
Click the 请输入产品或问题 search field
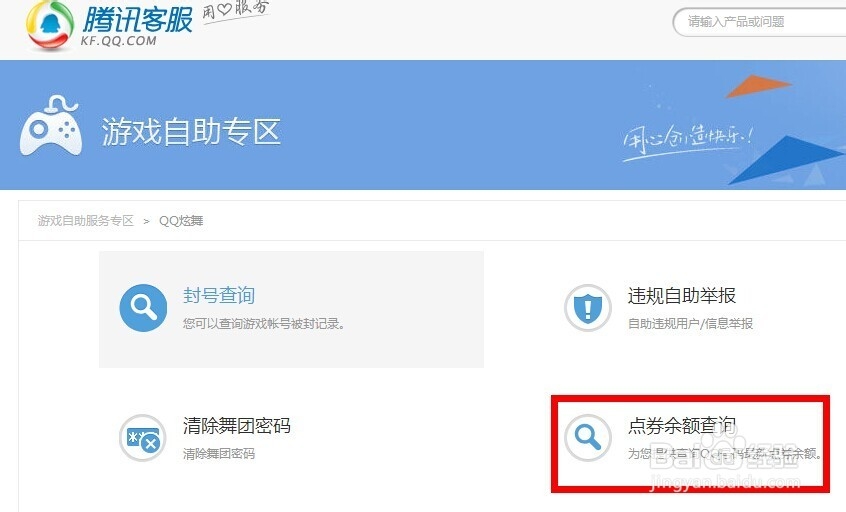(x=760, y=22)
